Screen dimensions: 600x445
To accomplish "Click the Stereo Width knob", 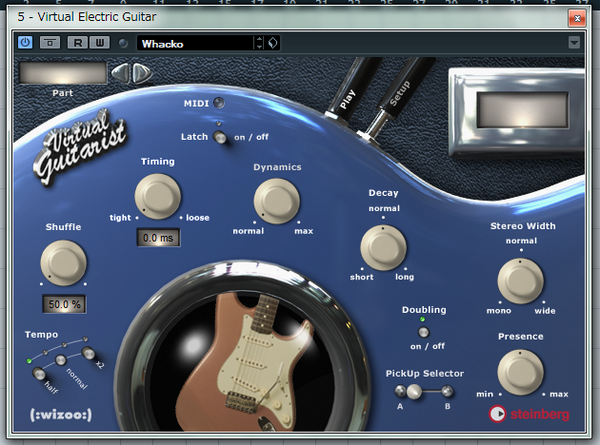I will (x=520, y=281).
